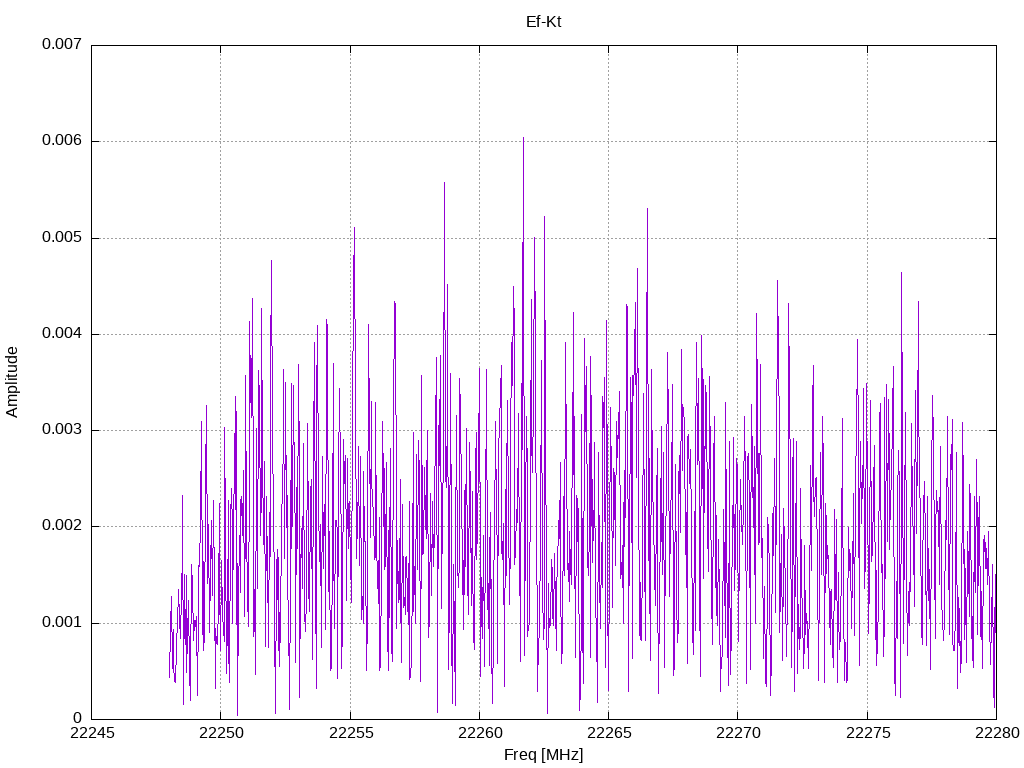The image size is (1024, 768).
Task: Select y-axis tick label 0.006
Action: pos(62,140)
